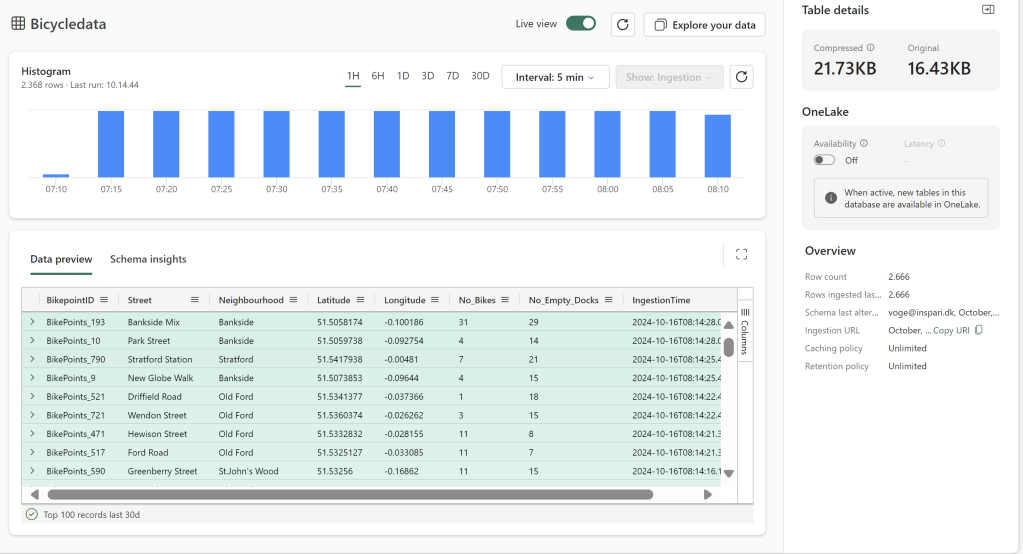This screenshot has width=1023, height=554.
Task: Open the BikepointID column menu icon
Action: [105, 300]
